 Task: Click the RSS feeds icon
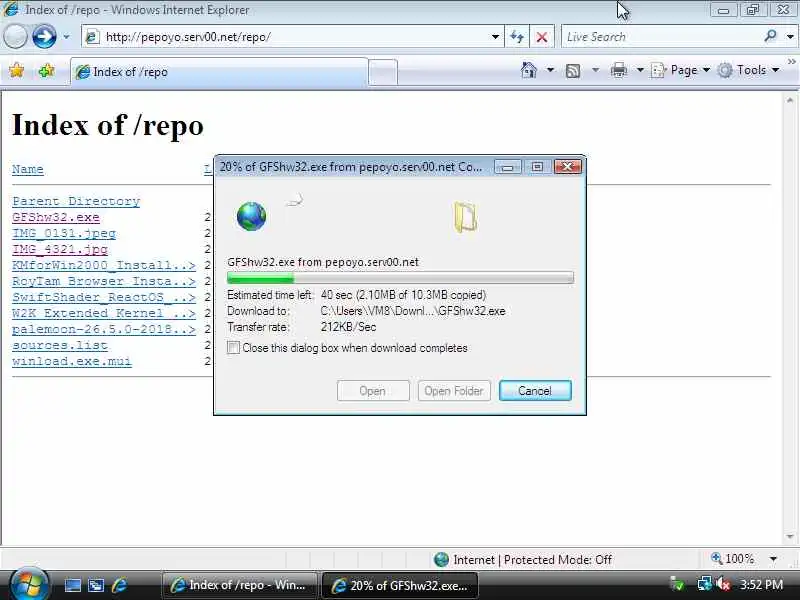(573, 70)
